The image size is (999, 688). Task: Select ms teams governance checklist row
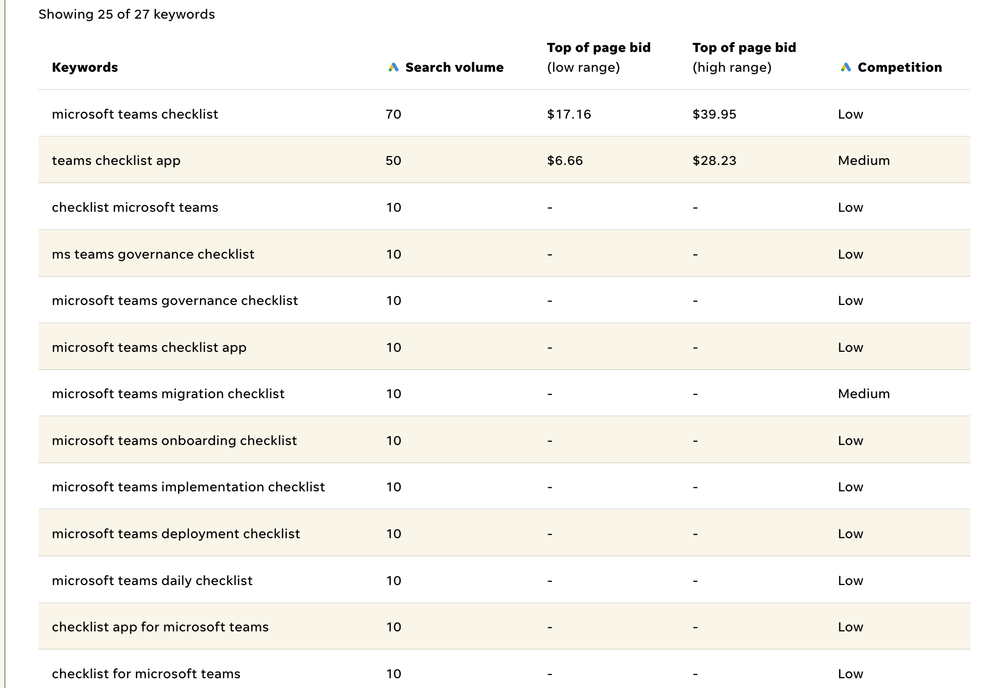click(x=504, y=254)
